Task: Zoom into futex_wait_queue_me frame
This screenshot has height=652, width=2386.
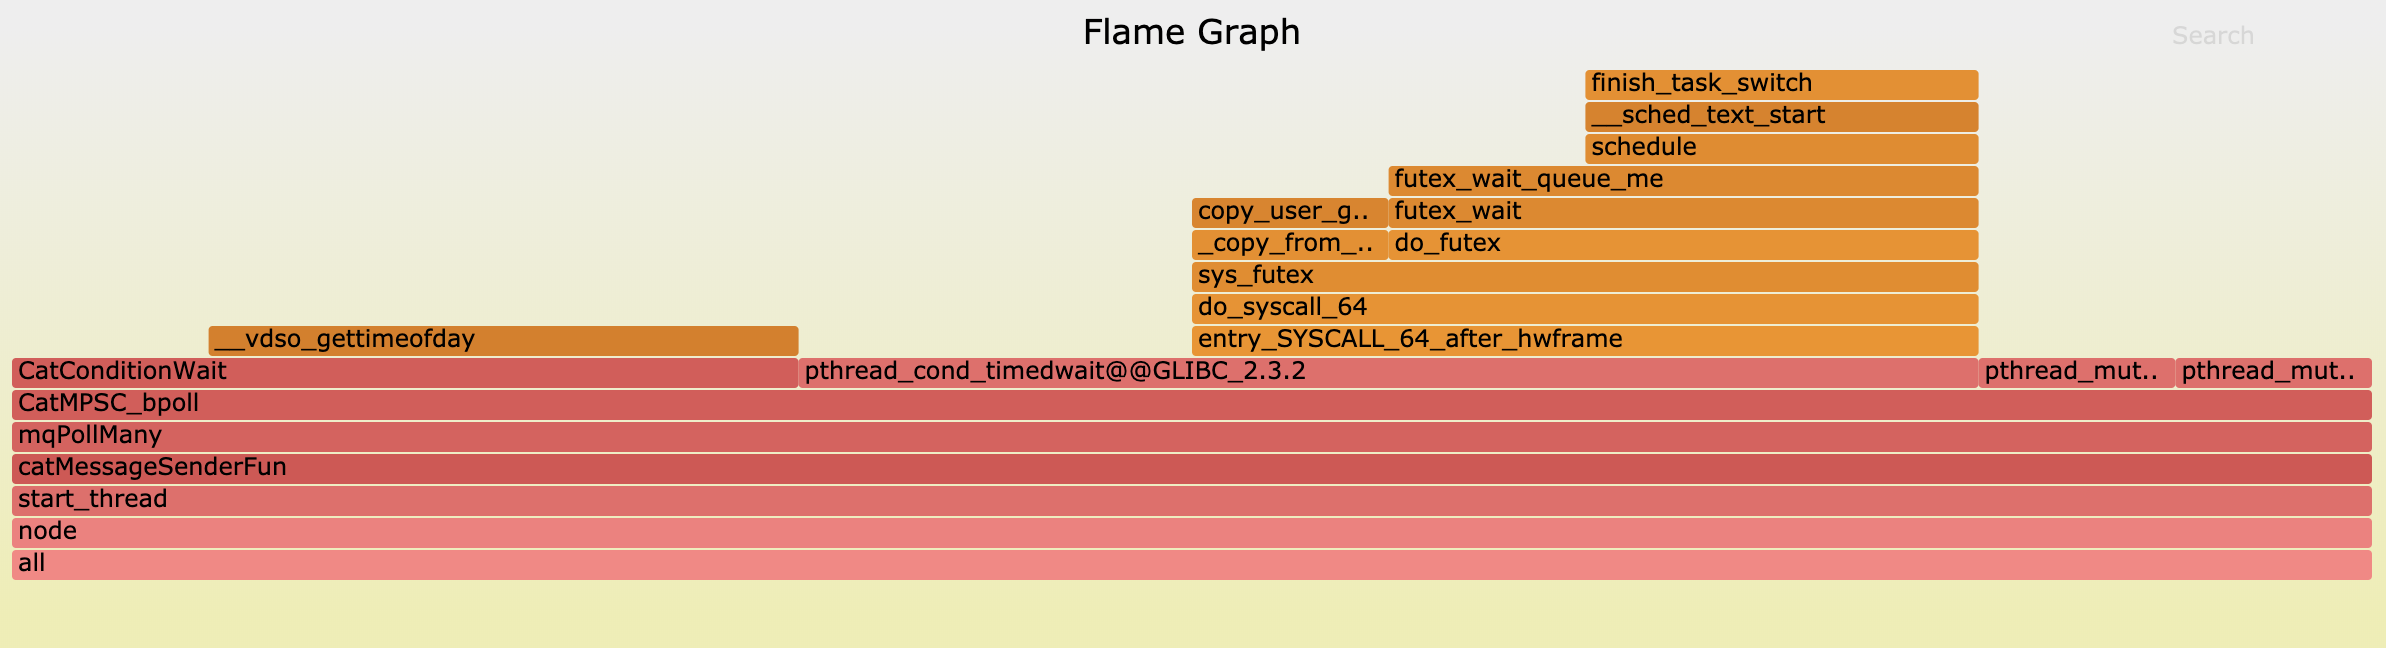Action: (1683, 180)
